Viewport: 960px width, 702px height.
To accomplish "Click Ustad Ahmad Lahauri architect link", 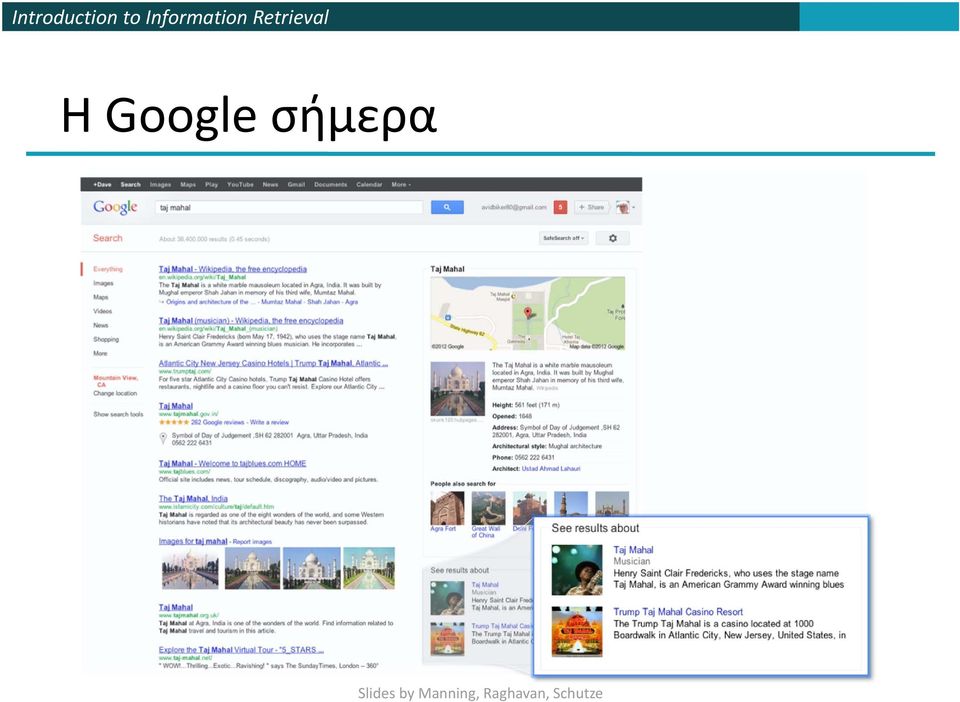I will [551, 469].
